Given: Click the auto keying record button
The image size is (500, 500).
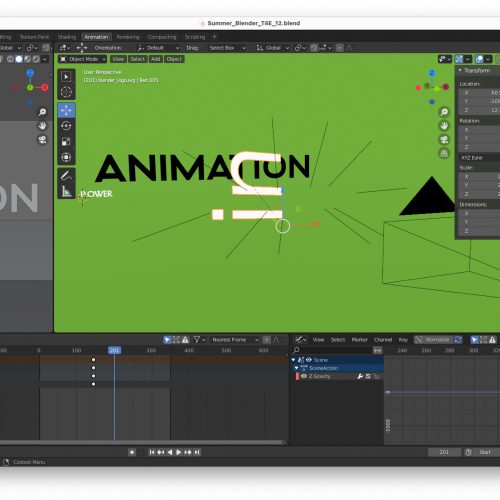Looking at the screenshot, I should coord(132,452).
